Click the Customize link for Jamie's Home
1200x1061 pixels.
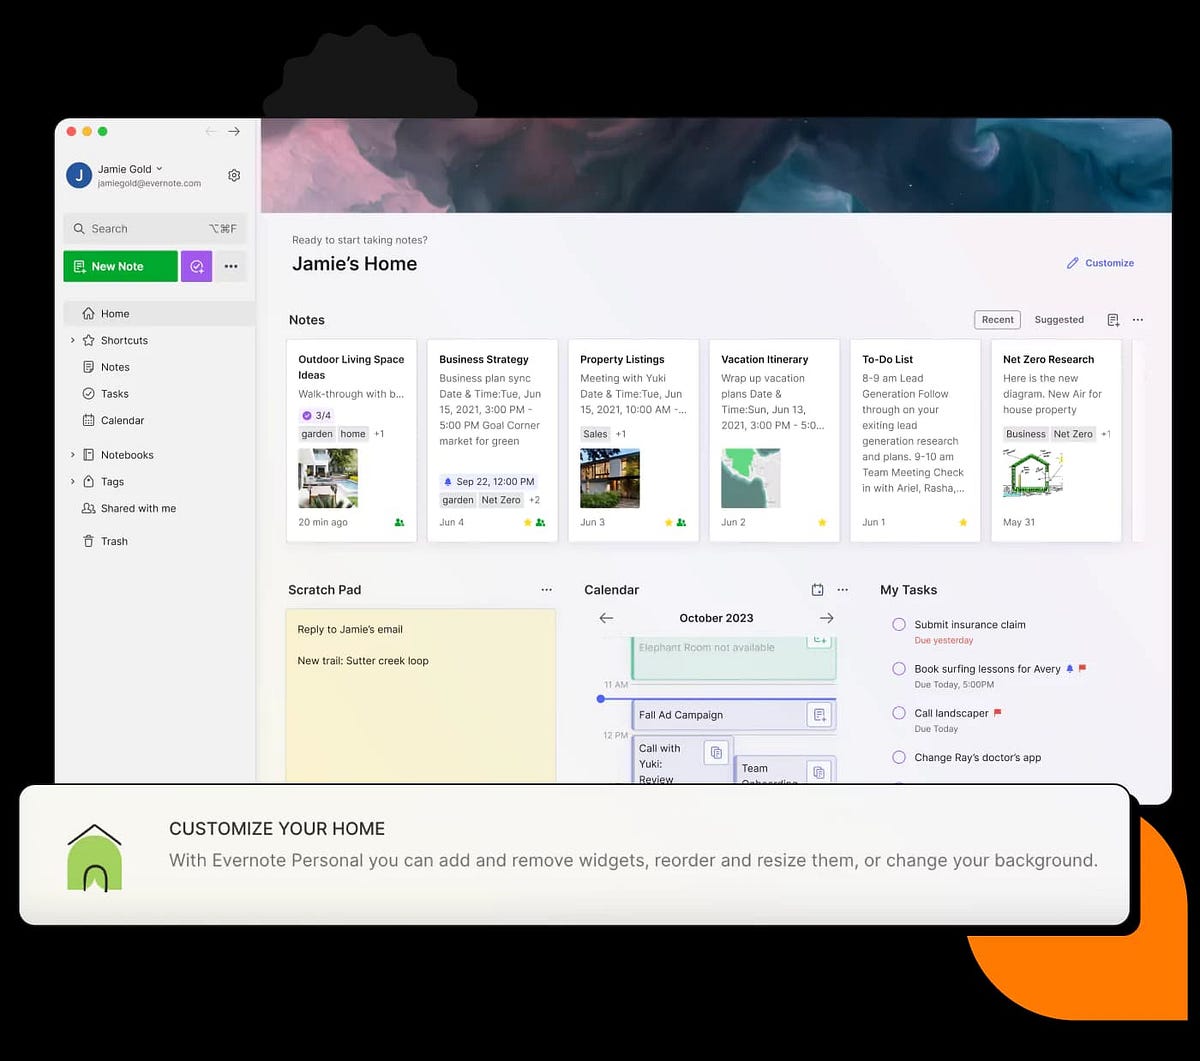(x=1100, y=263)
